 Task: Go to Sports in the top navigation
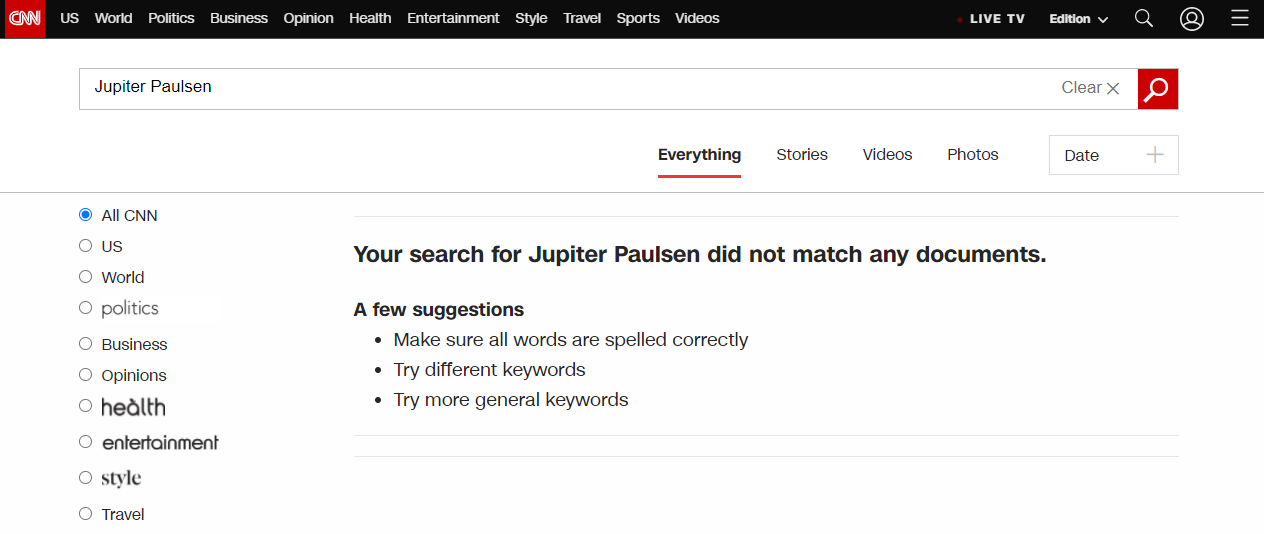[638, 19]
